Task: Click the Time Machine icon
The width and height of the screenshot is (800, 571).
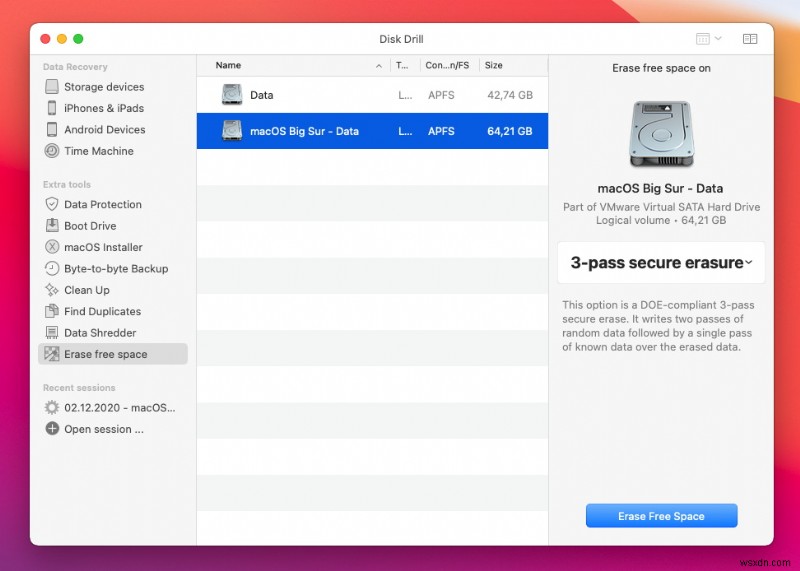Action: click(x=52, y=151)
